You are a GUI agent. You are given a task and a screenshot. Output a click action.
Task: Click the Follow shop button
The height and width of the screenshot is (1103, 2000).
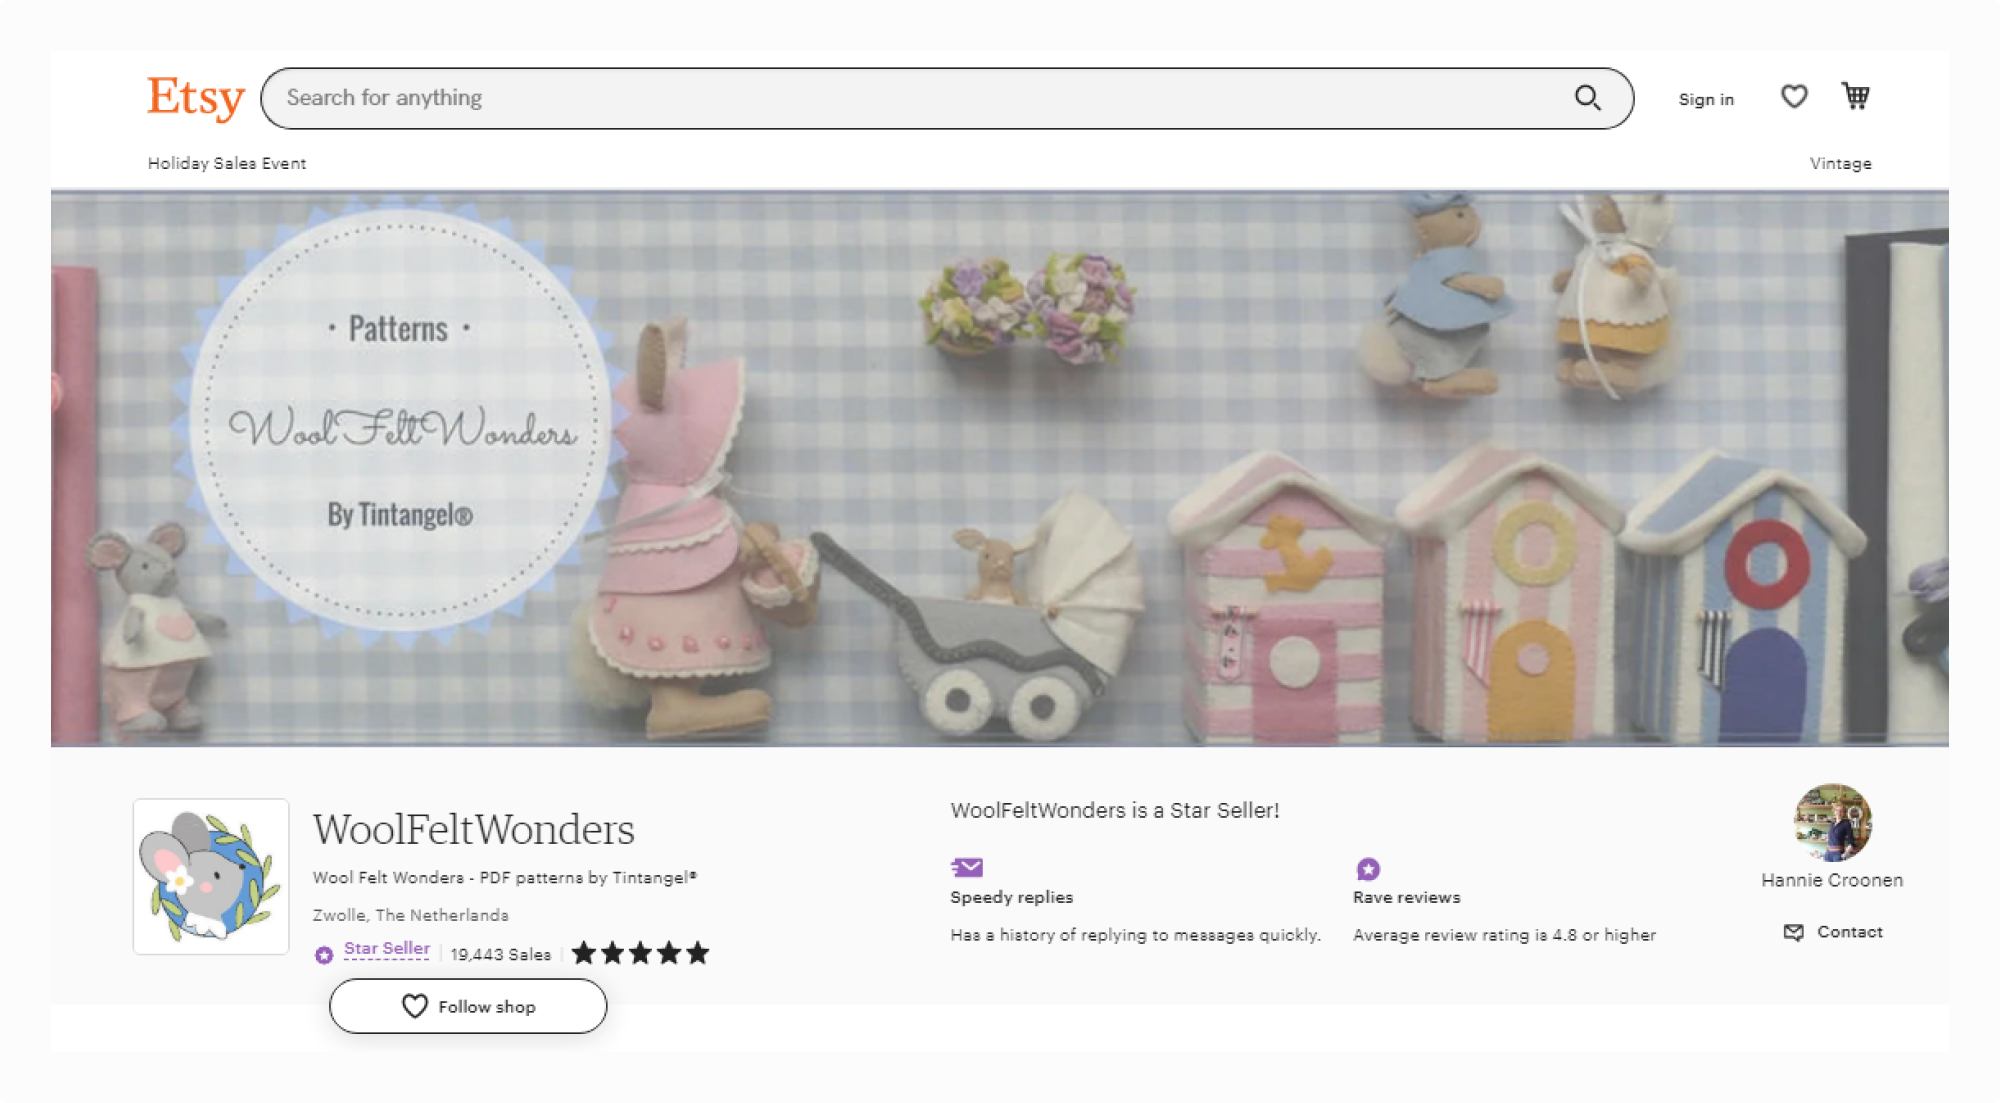click(468, 1006)
